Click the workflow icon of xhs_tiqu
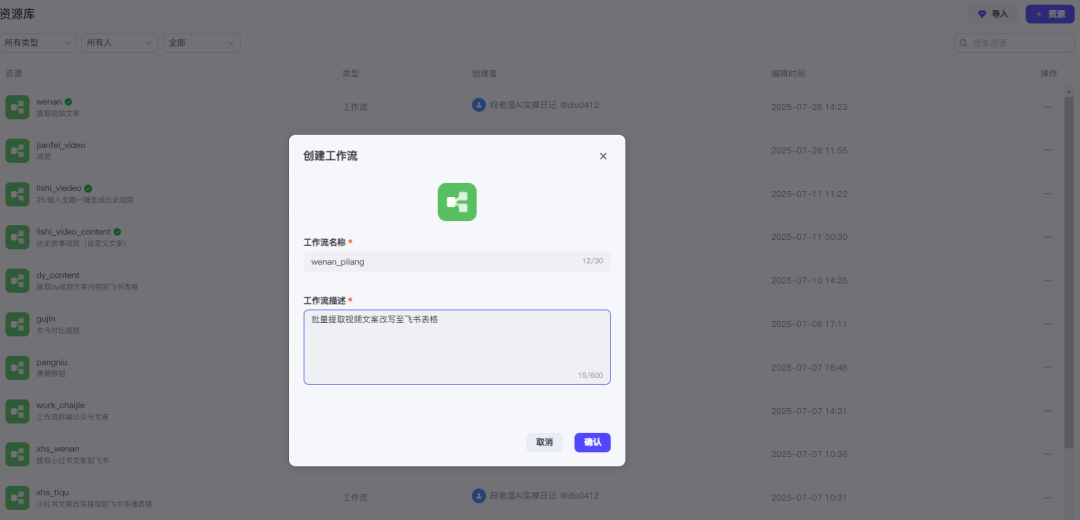Screen dimensions: 1080x520 pyautogui.click(x=17, y=497)
